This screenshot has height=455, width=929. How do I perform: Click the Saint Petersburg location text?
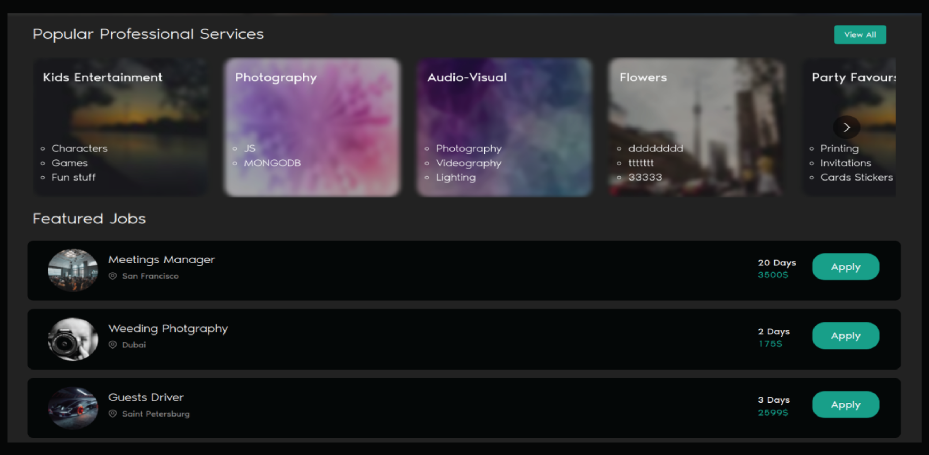(x=156, y=414)
